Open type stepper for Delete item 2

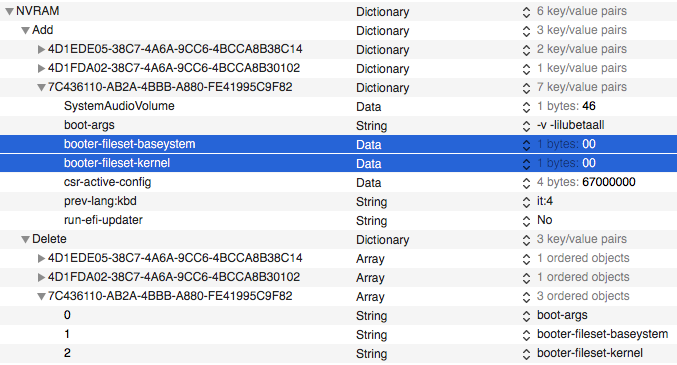[x=526, y=354]
